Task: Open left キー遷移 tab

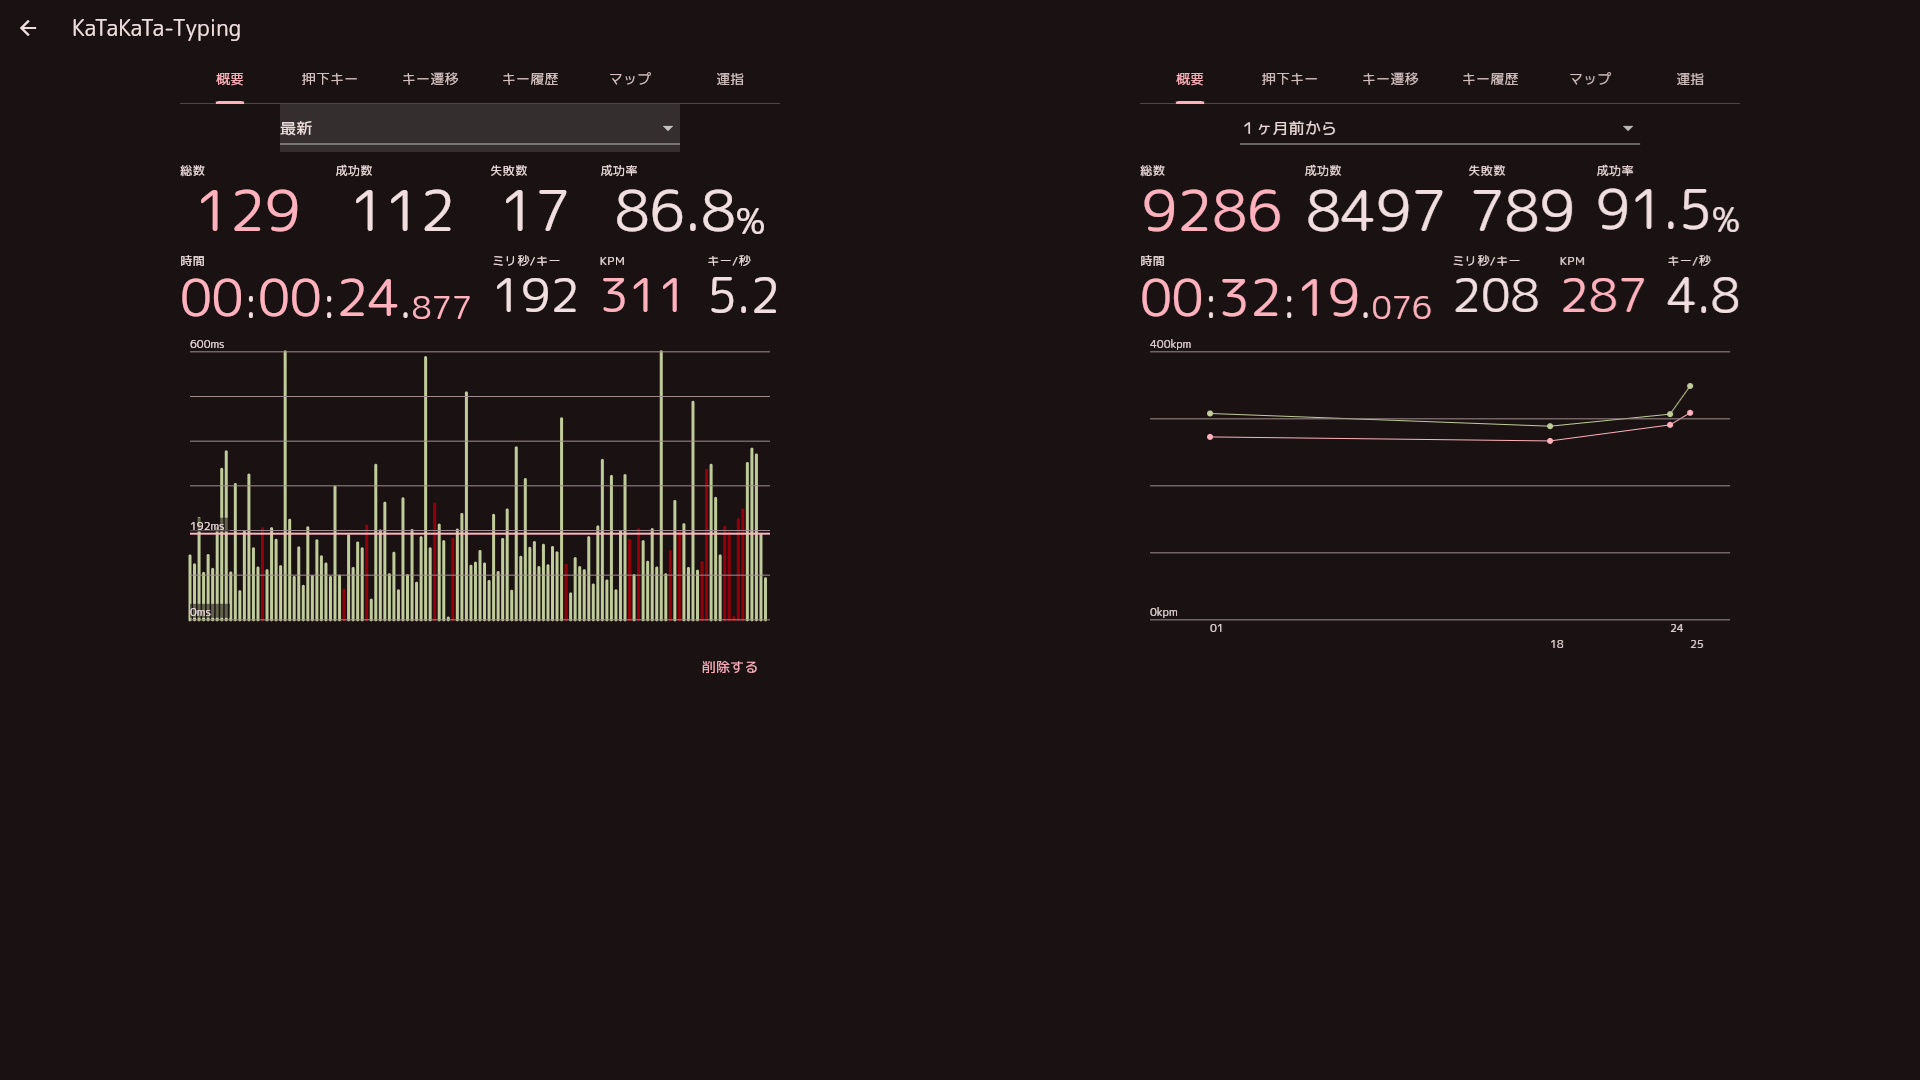Action: click(430, 79)
